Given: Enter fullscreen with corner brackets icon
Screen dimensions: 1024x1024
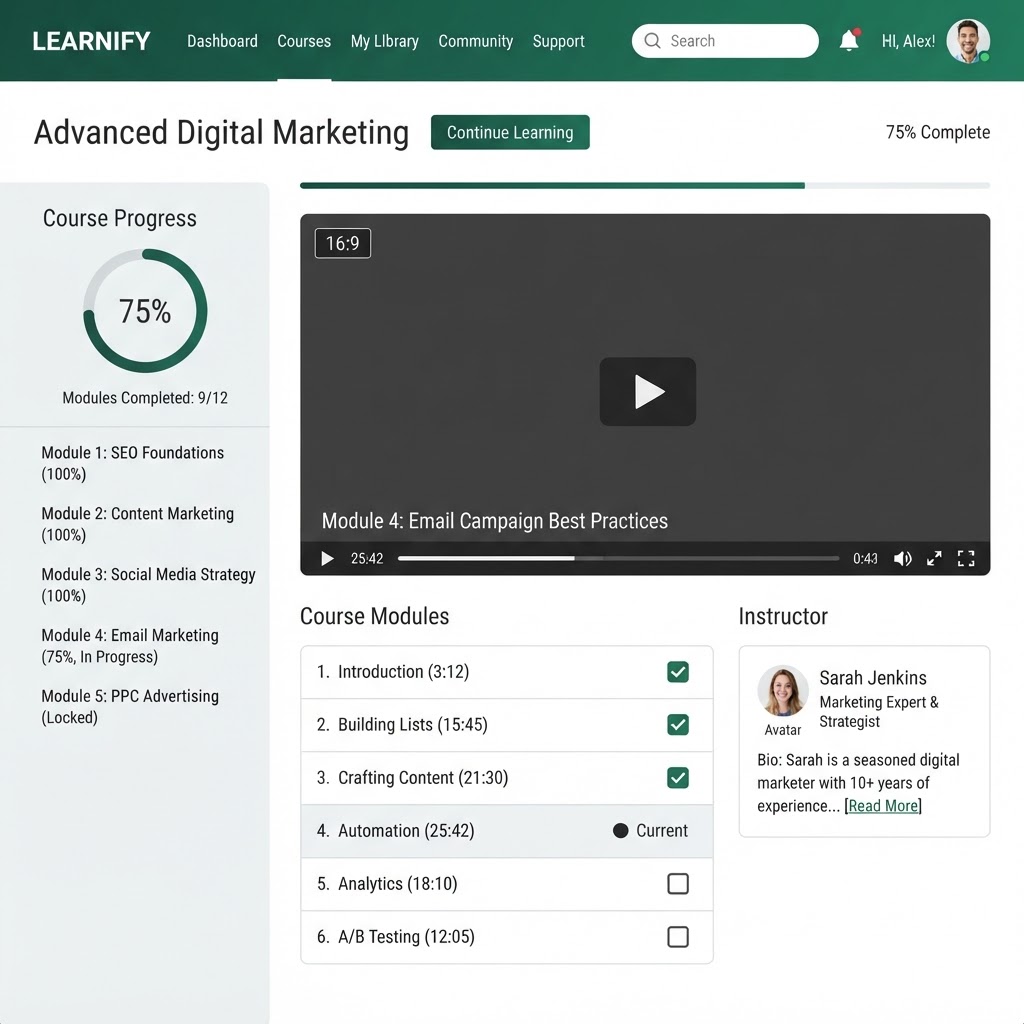Looking at the screenshot, I should pos(966,558).
